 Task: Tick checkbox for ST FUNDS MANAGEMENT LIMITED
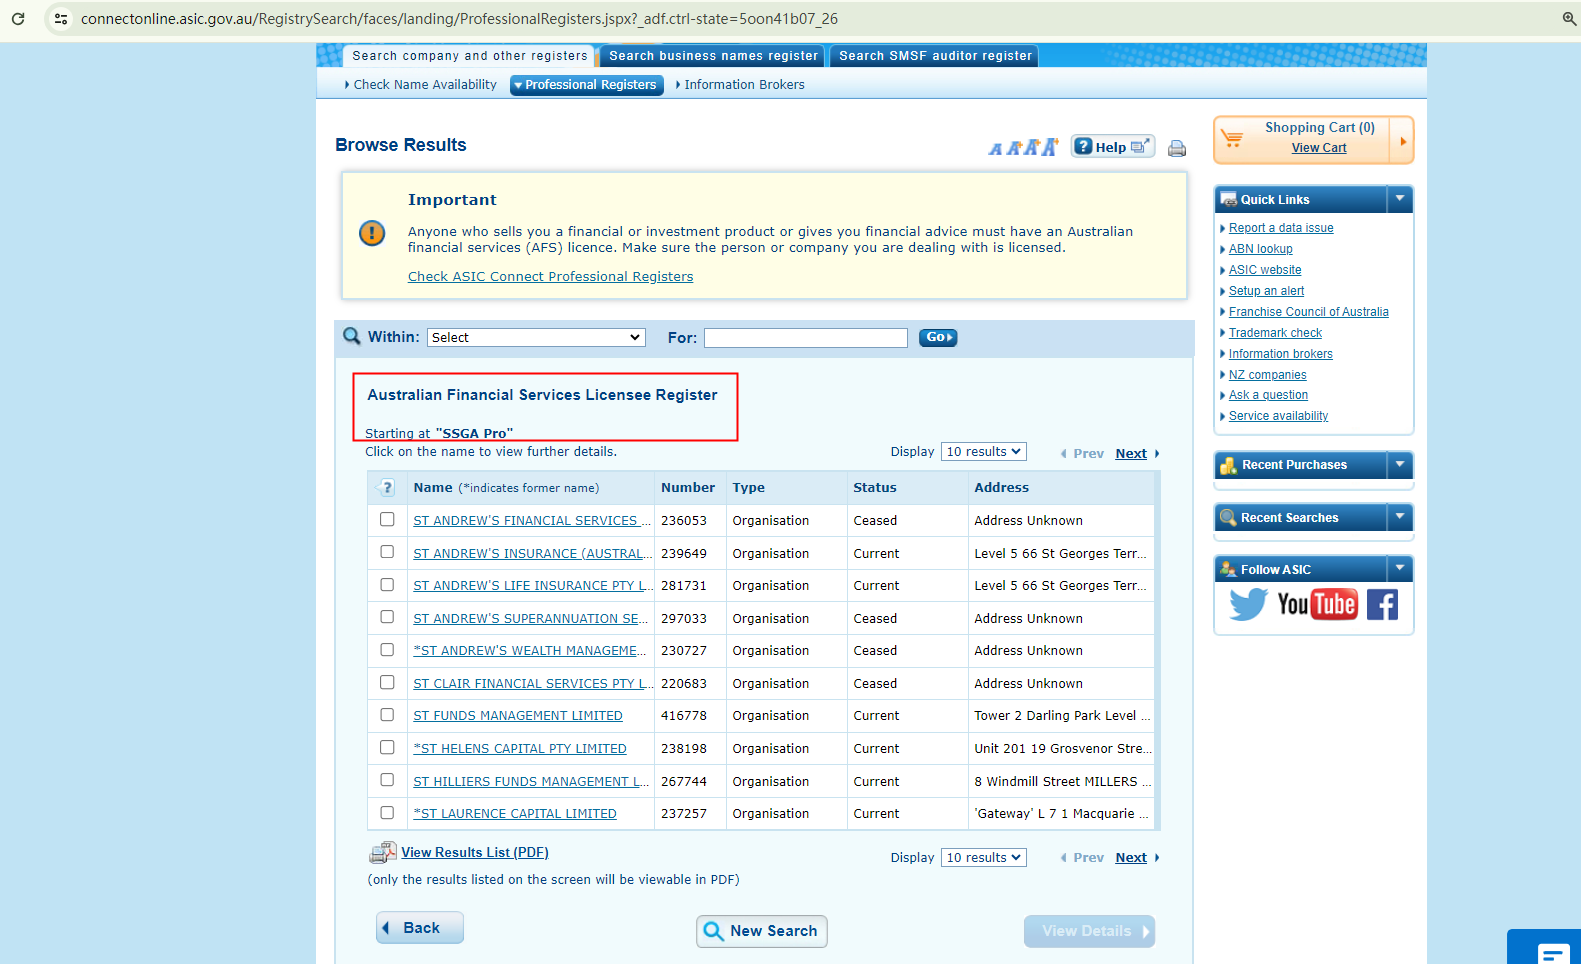pos(387,714)
